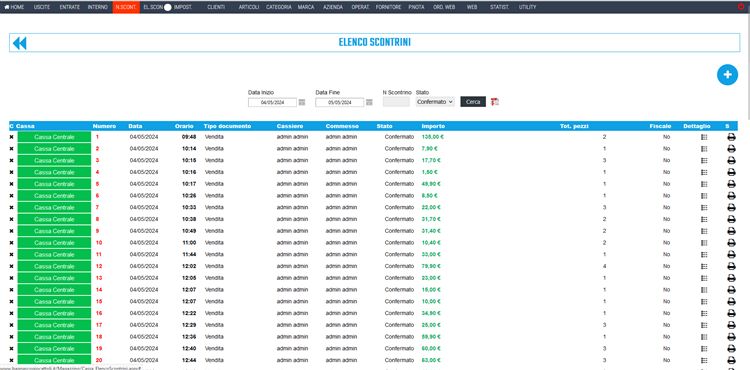Open FORNITORE menu

tap(388, 7)
